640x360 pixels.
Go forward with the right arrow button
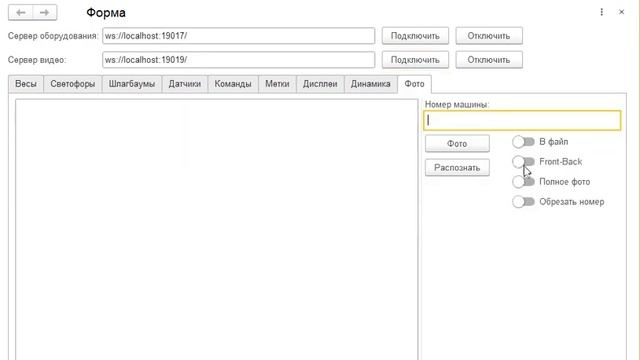click(x=44, y=13)
